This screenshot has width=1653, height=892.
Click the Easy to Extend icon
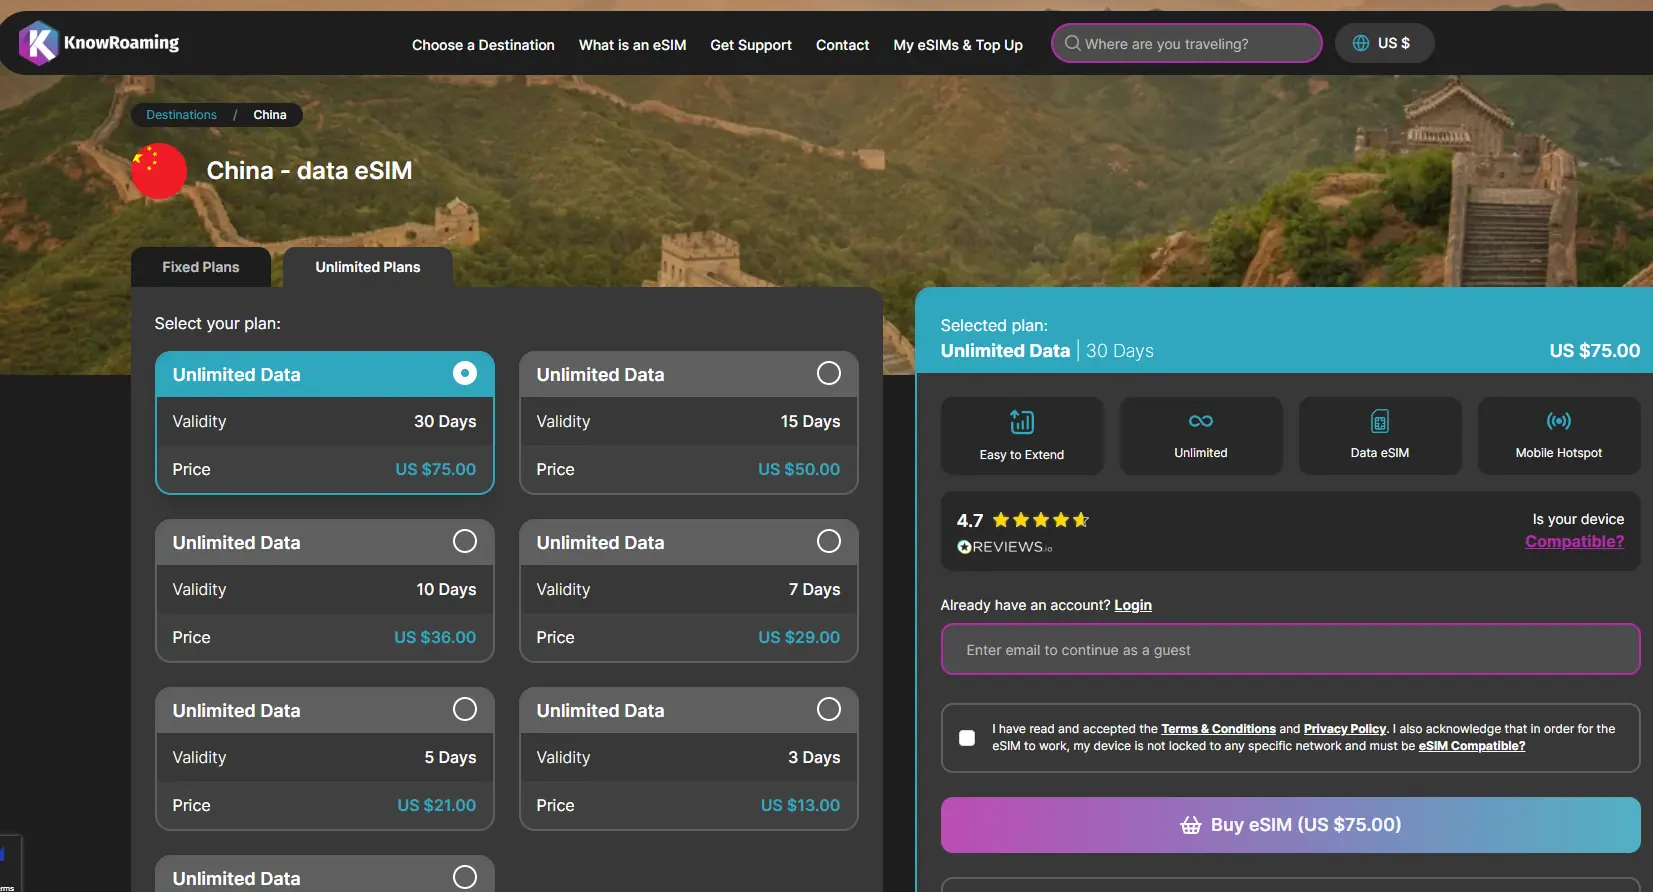1022,421
